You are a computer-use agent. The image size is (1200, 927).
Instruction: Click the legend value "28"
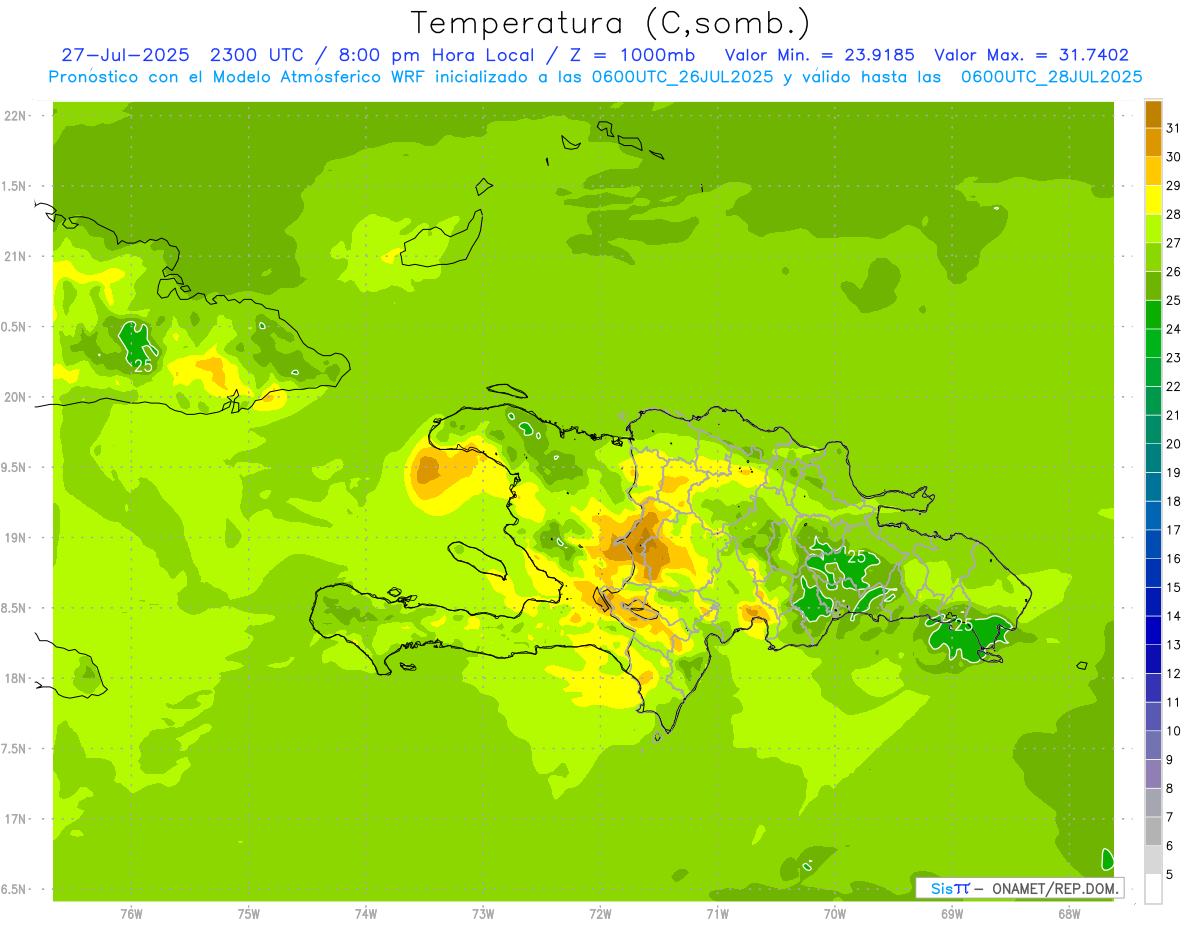point(1173,215)
